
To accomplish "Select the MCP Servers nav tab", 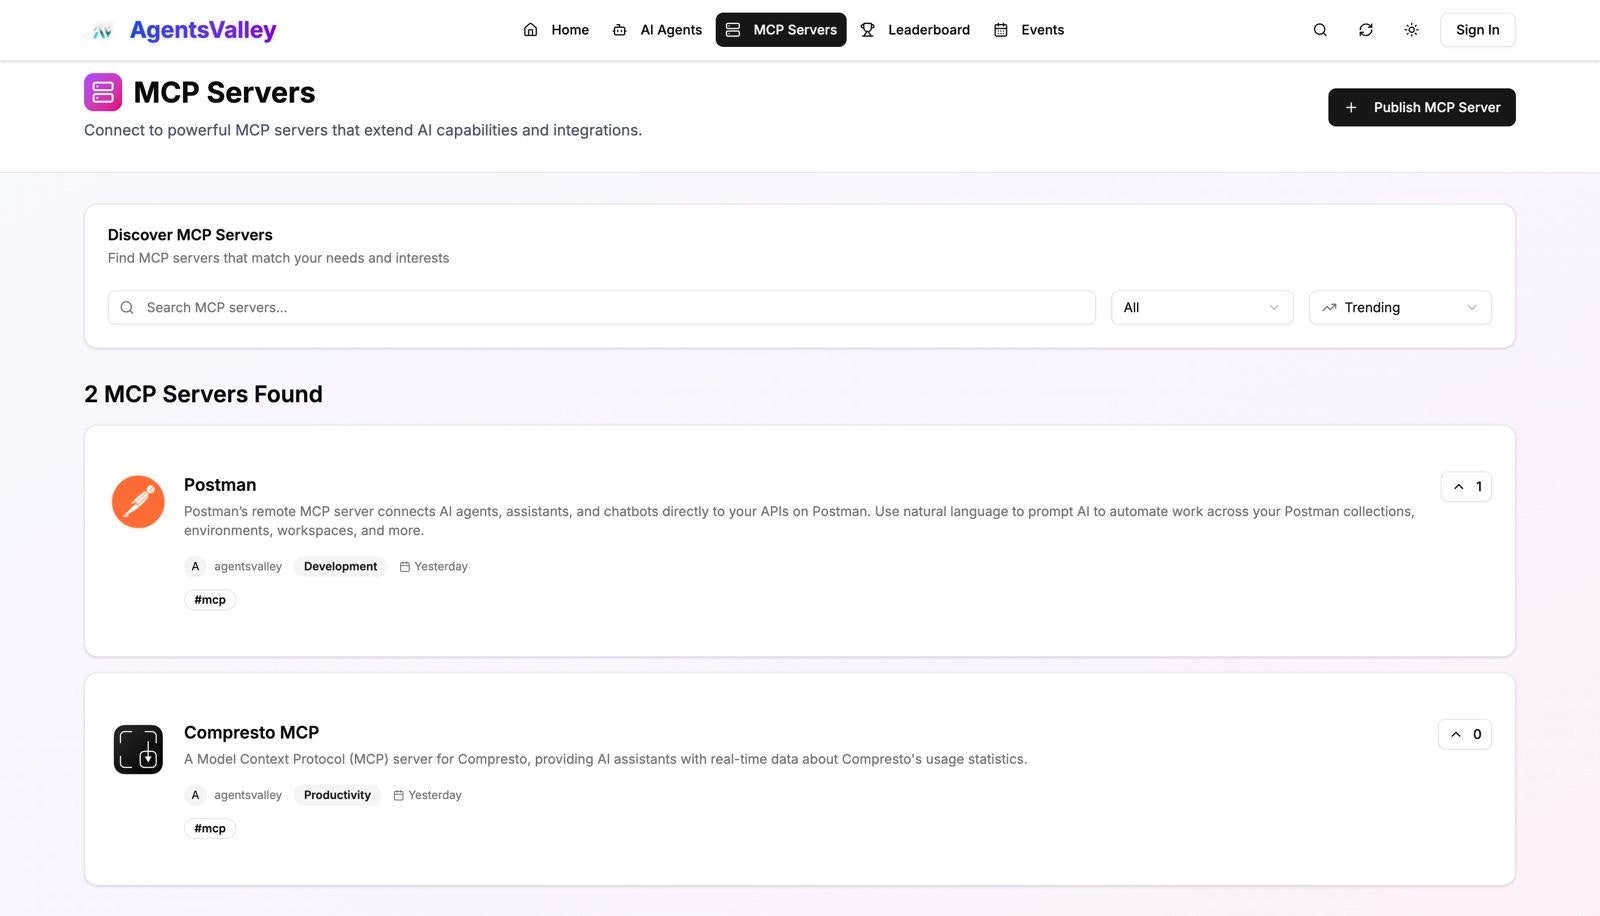I will click(781, 30).
